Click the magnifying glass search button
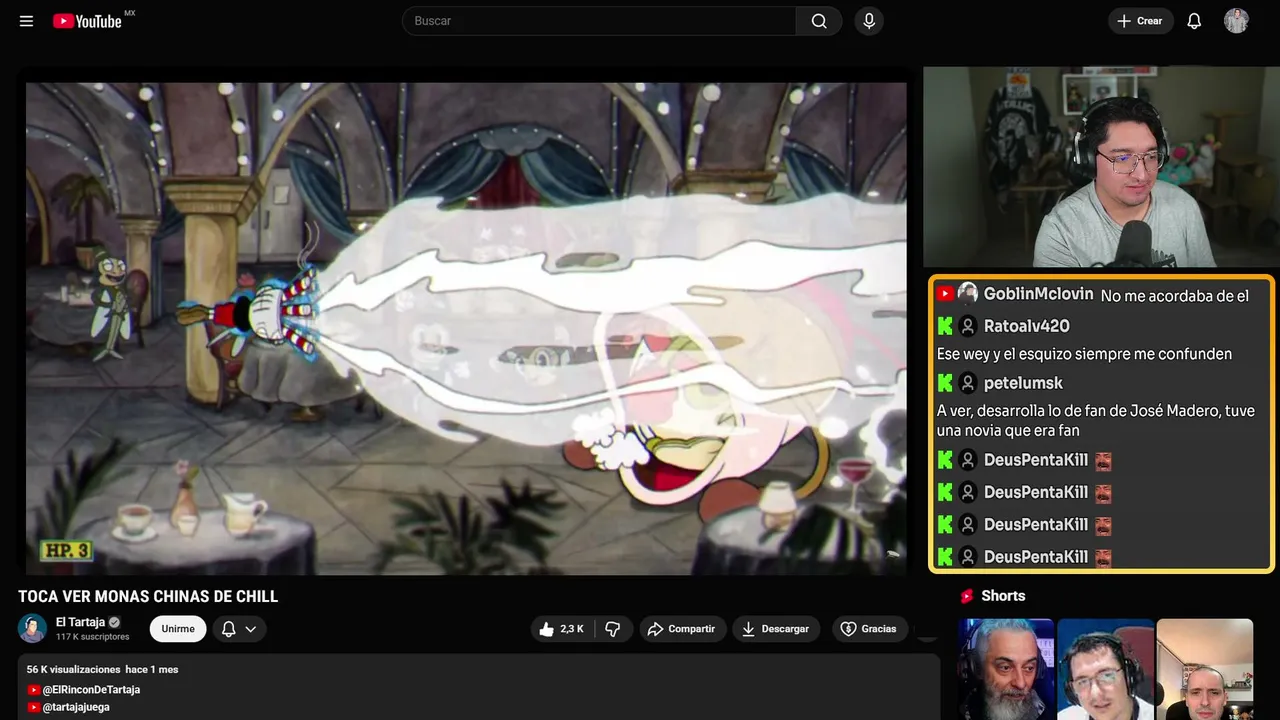 (819, 21)
